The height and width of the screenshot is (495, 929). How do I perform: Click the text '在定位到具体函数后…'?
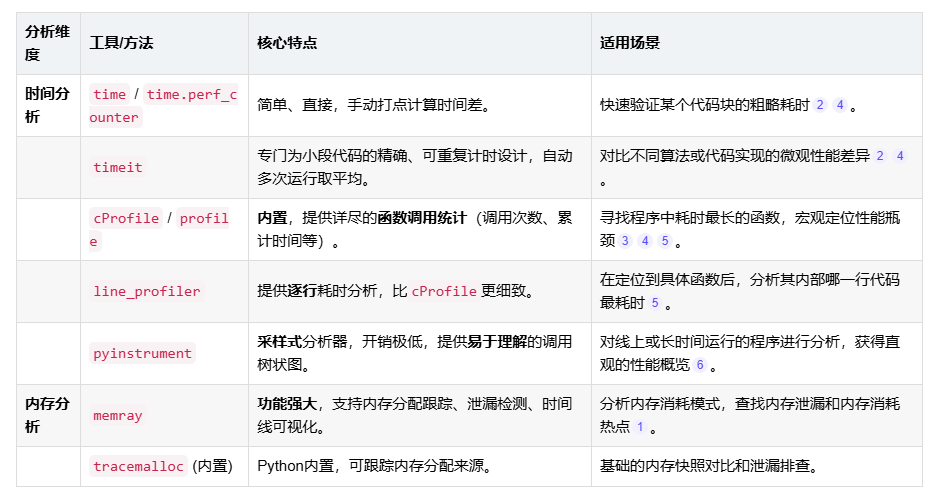point(749,291)
